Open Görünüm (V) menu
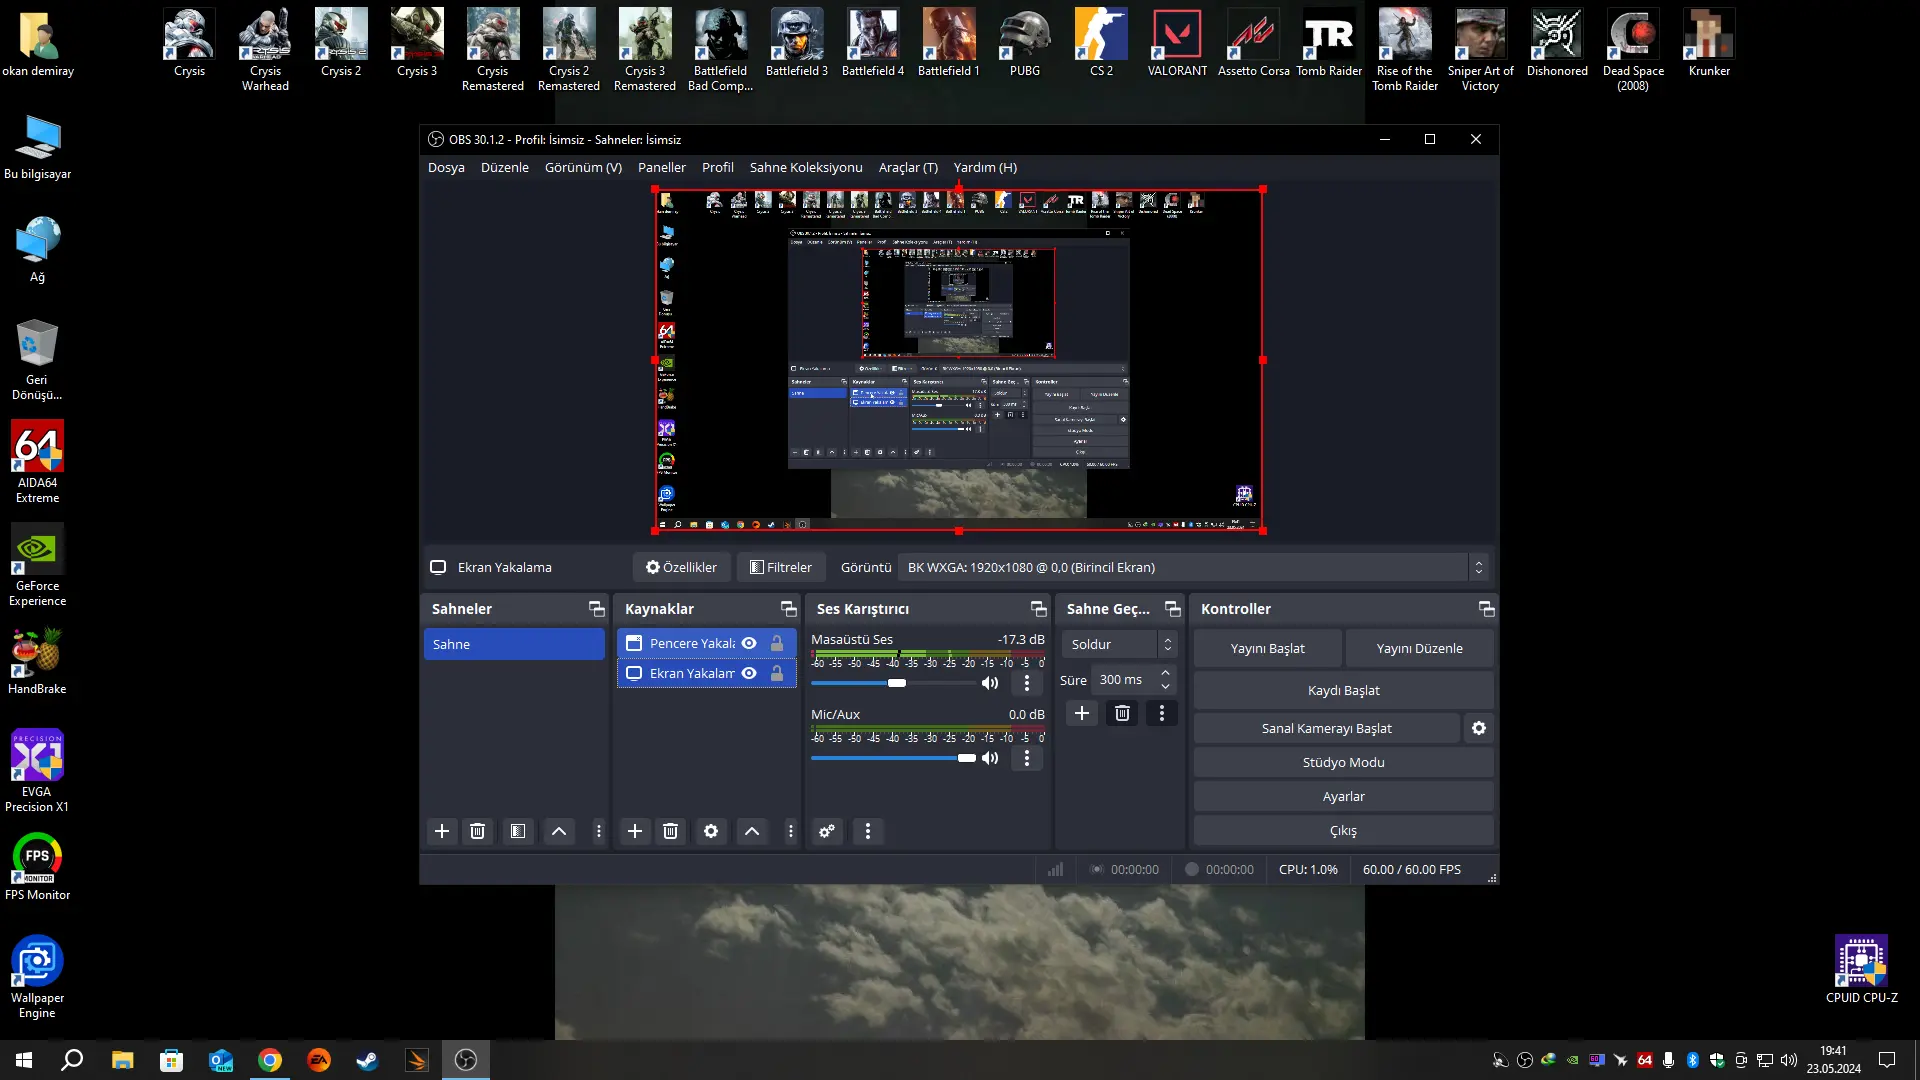This screenshot has height=1080, width=1920. point(583,167)
